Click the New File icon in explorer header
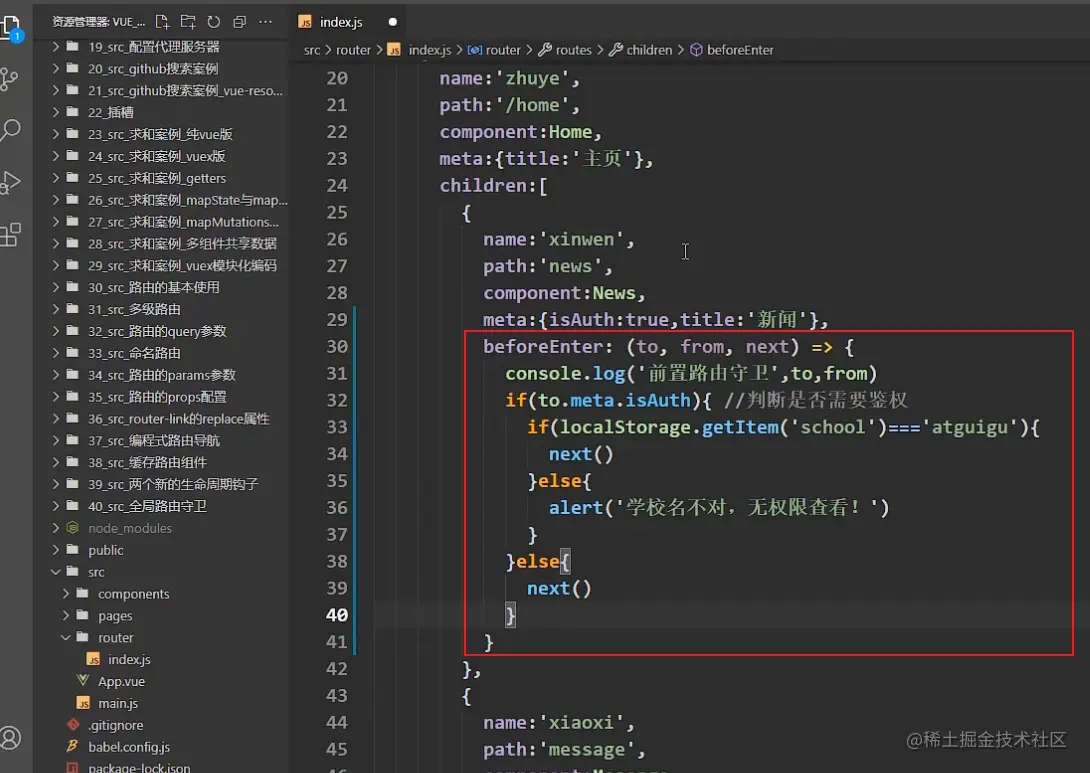This screenshot has height=773, width=1090. click(162, 22)
